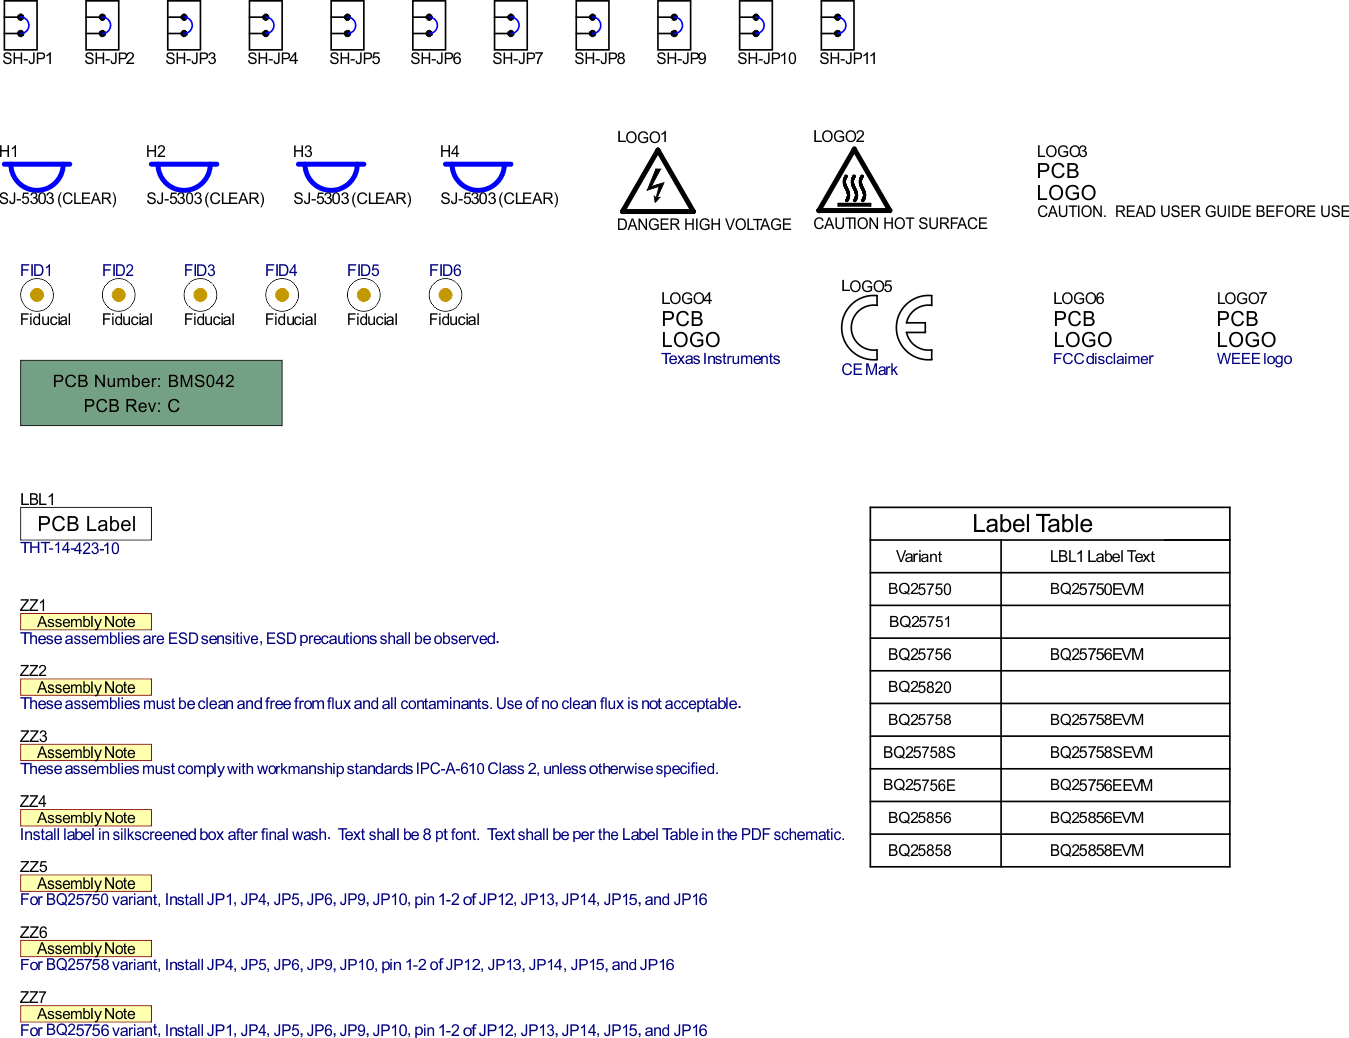Click the H2 bumper symbol
1349x1038 pixels.
tap(185, 176)
